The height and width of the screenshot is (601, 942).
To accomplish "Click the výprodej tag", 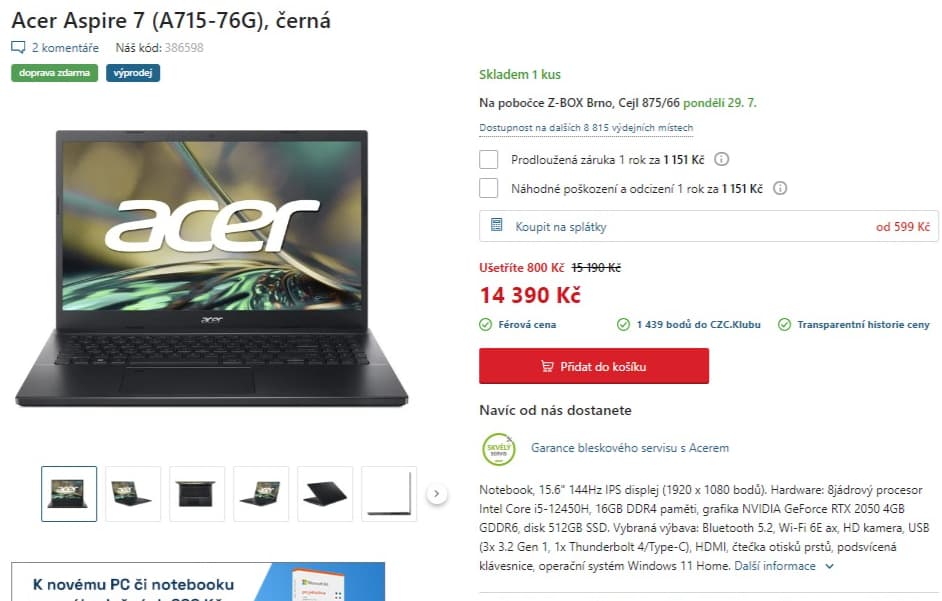I will [x=133, y=73].
